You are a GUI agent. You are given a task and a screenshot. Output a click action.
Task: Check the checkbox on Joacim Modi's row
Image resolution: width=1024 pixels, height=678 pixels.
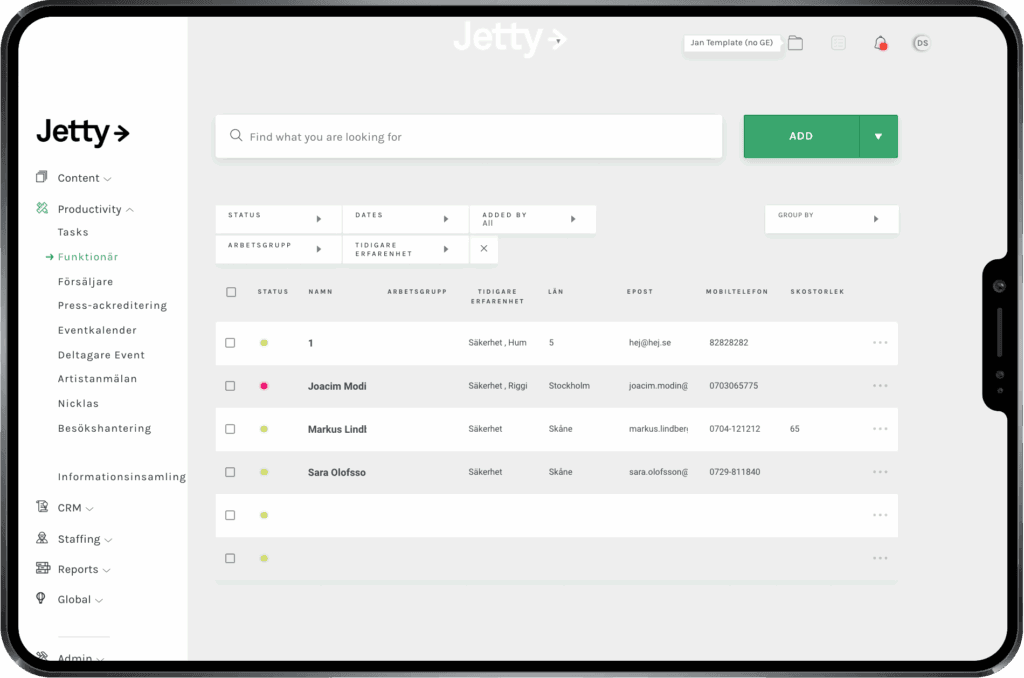tap(230, 385)
